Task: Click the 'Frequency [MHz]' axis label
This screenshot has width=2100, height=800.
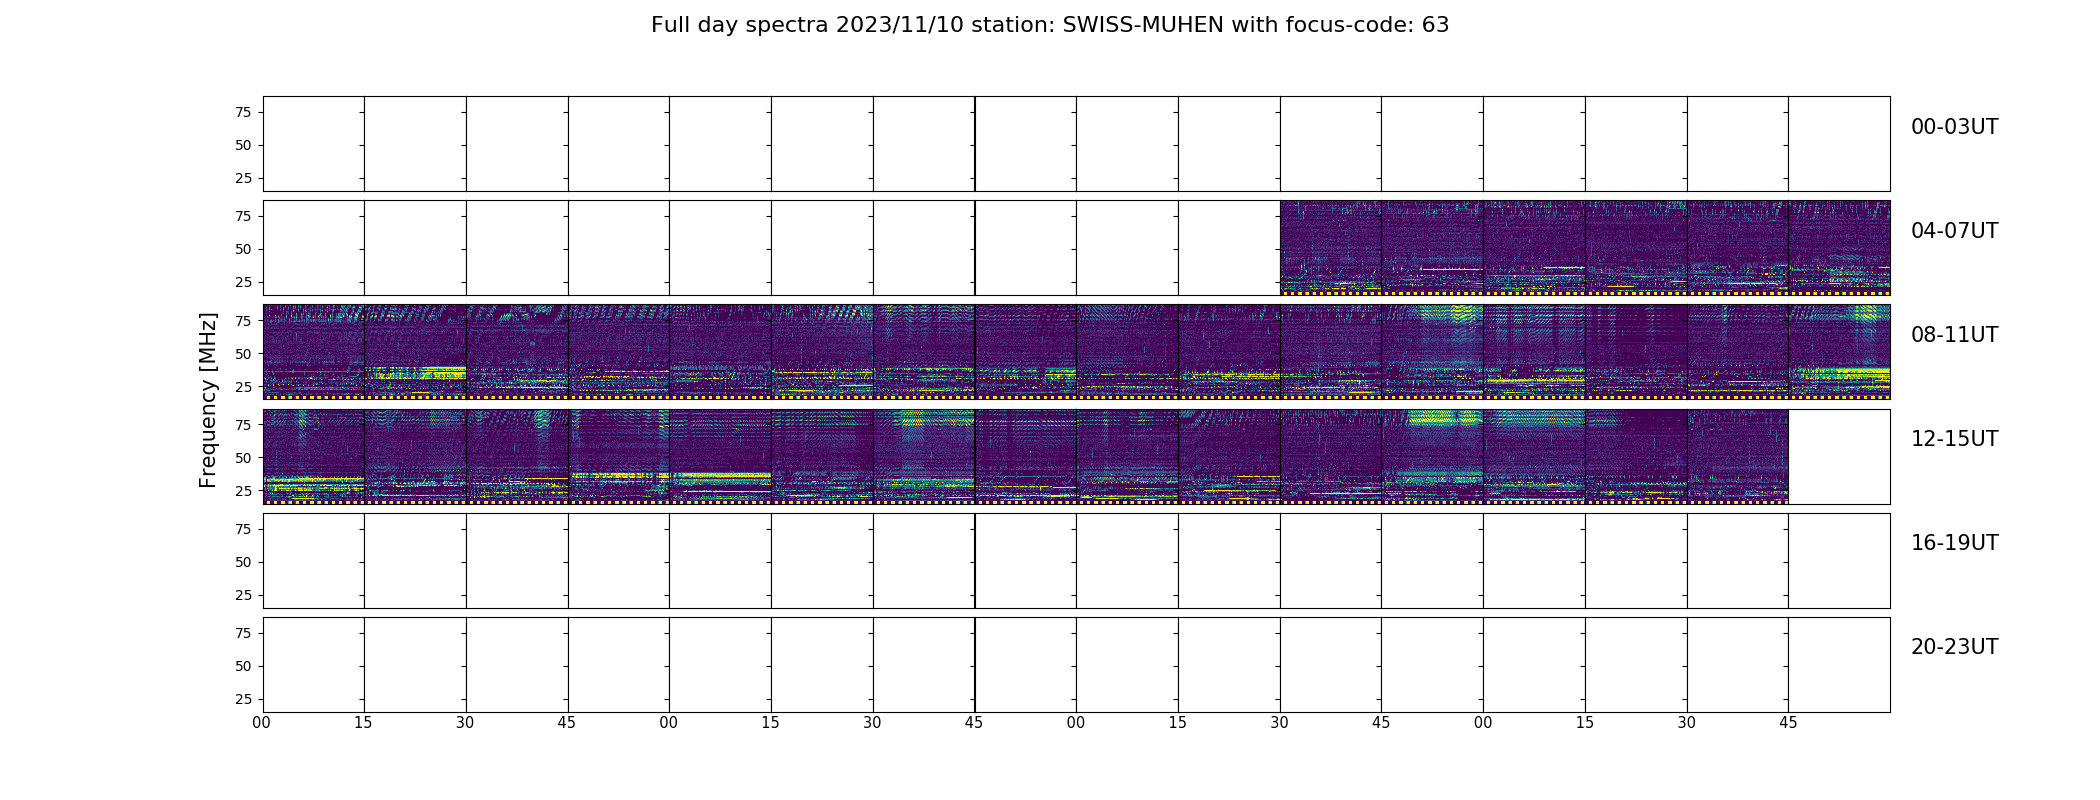Action: pyautogui.click(x=208, y=400)
